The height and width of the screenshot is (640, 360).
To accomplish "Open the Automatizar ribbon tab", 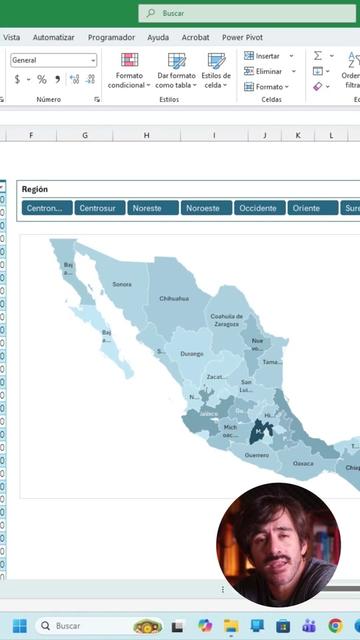I will pyautogui.click(x=53, y=37).
